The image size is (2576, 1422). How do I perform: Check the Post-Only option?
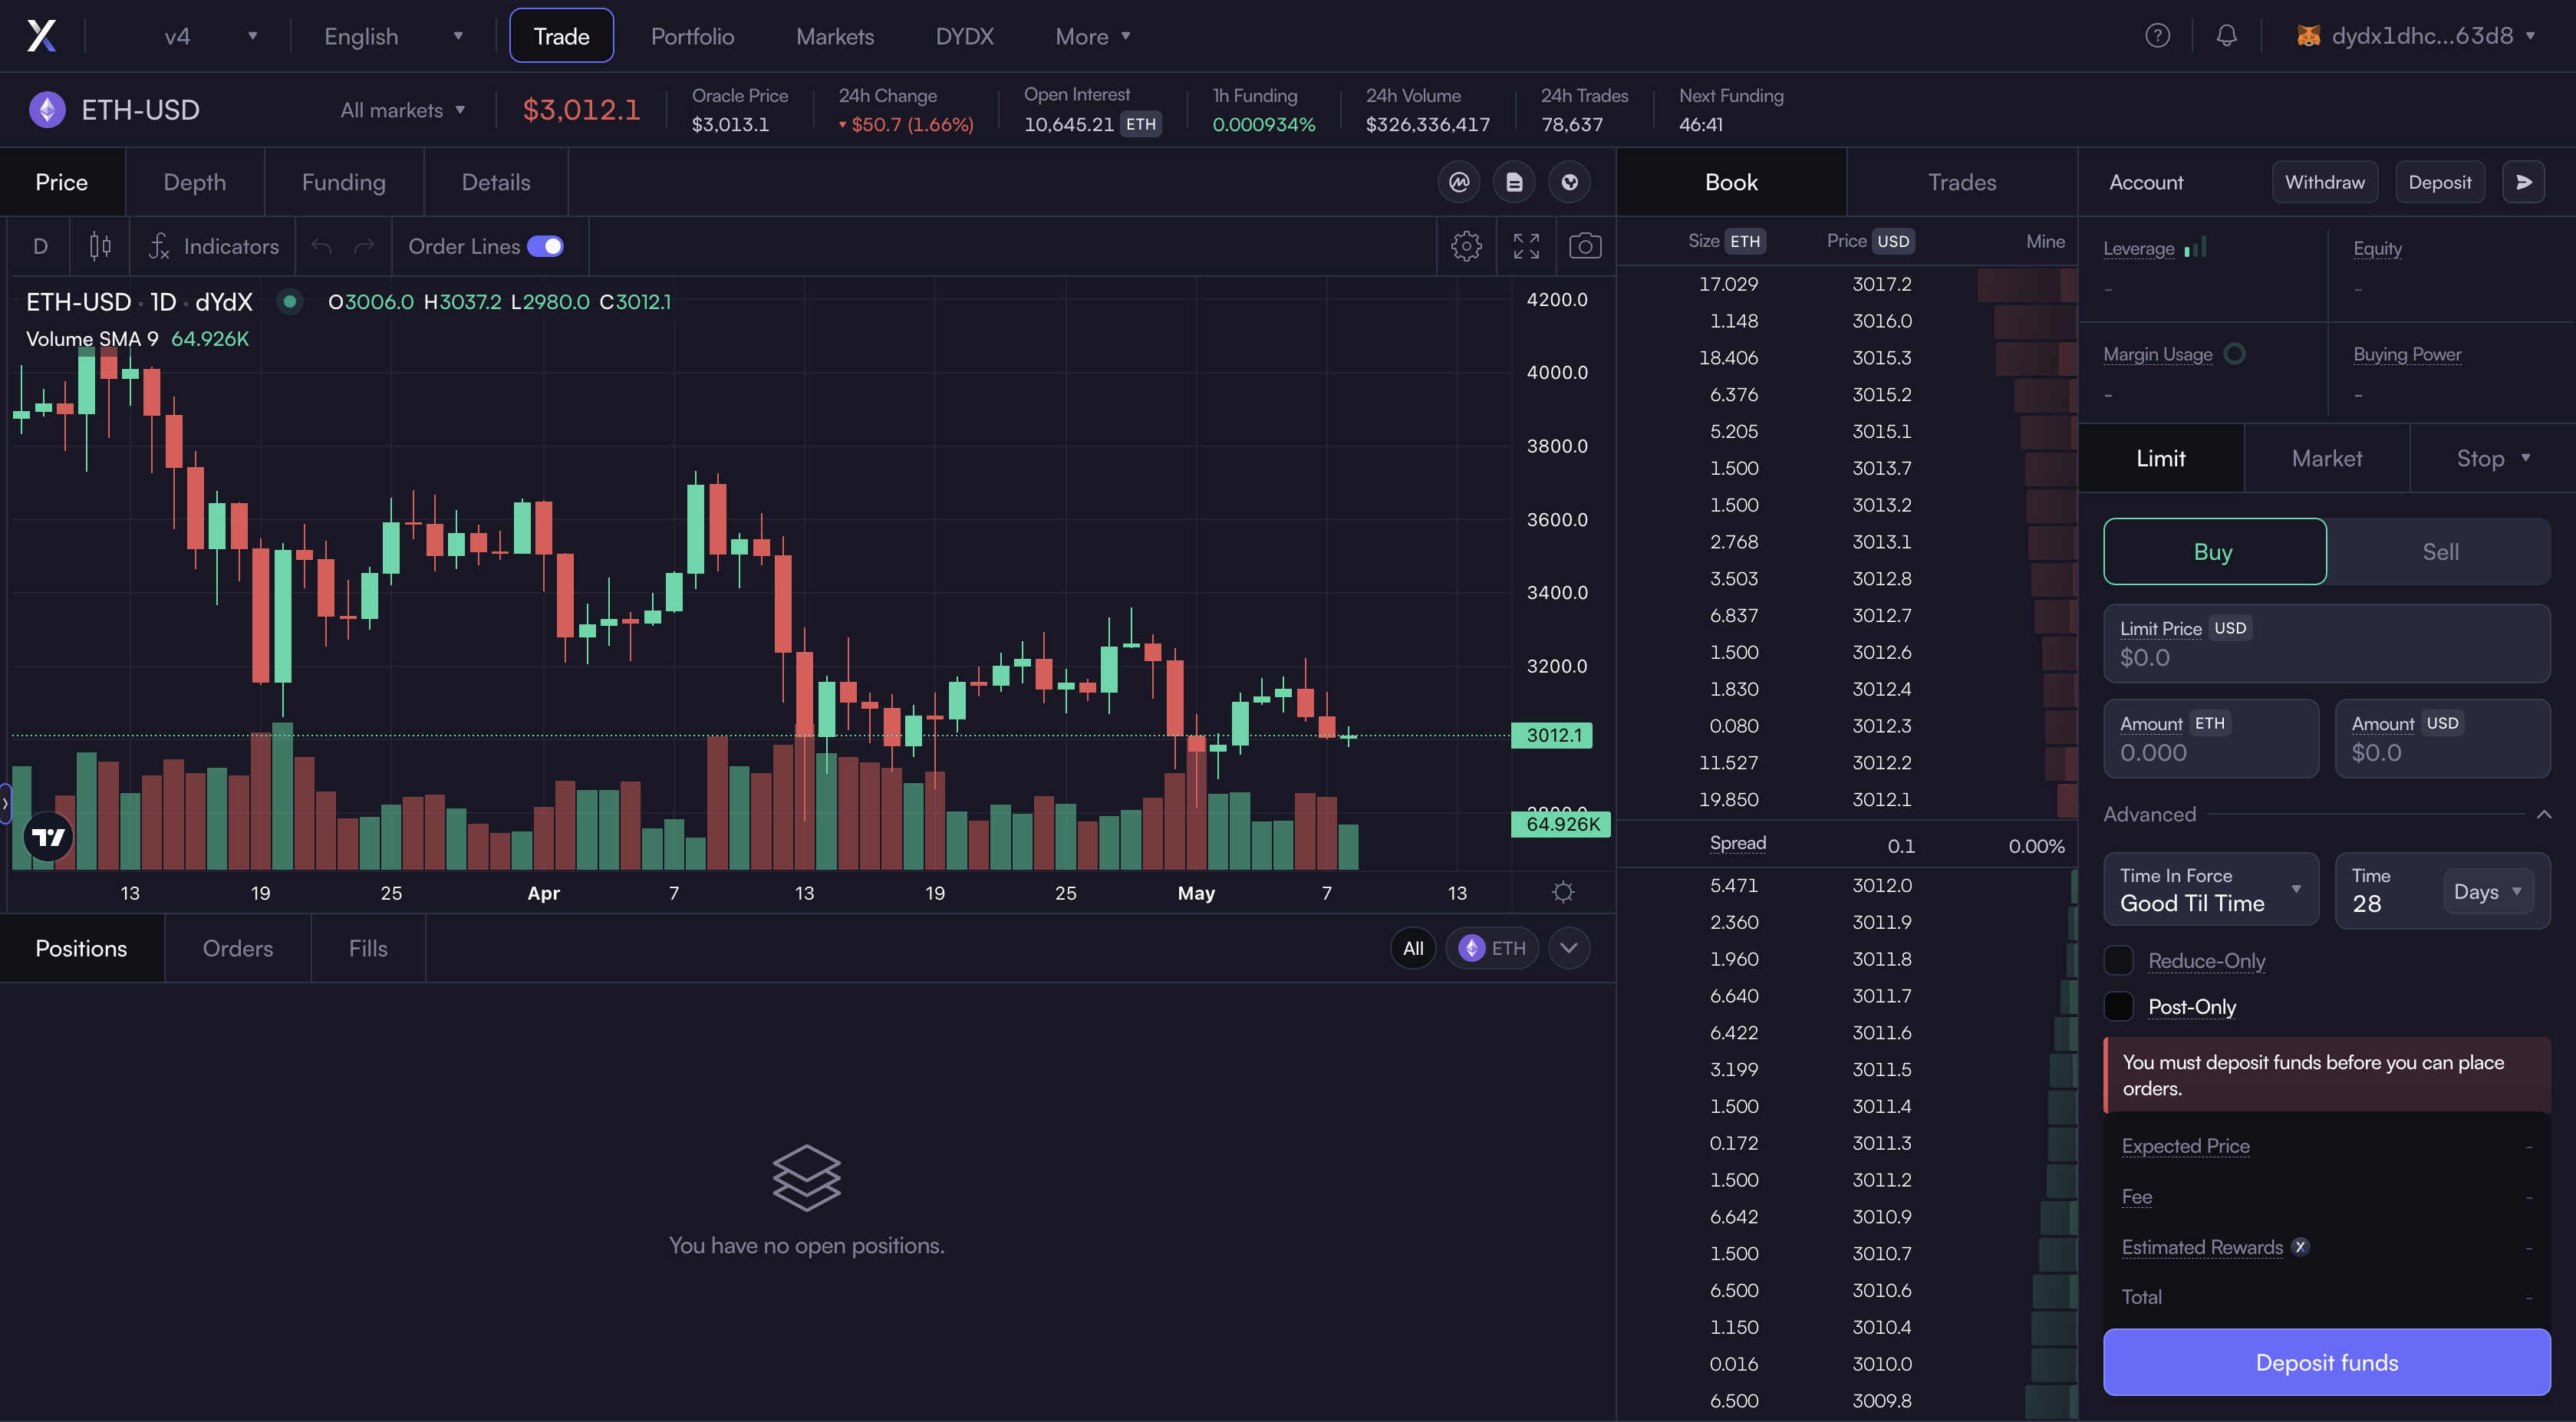pyautogui.click(x=2118, y=1006)
